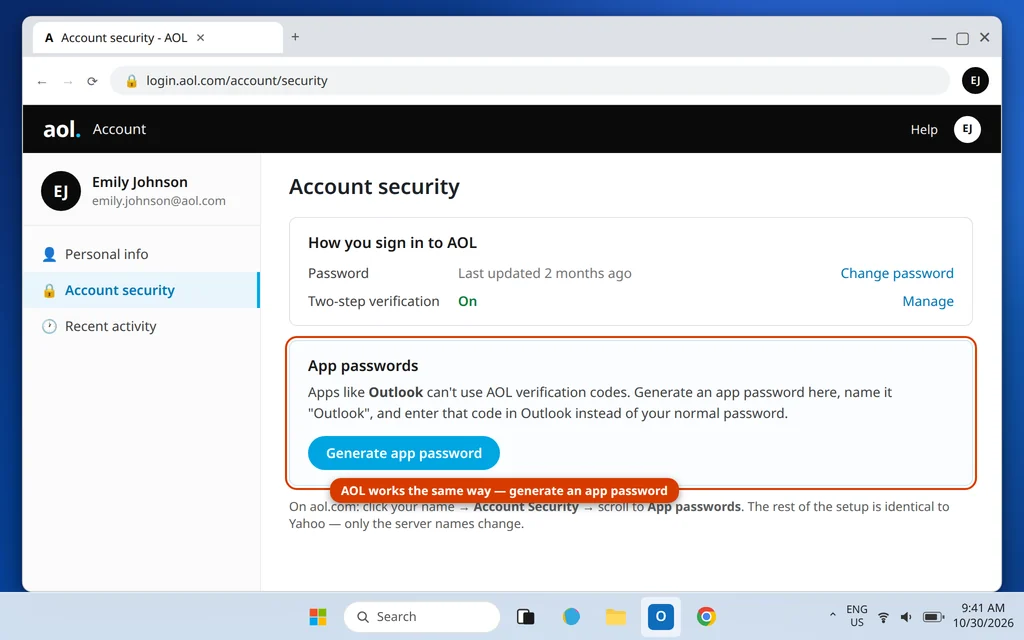Open the AOL header EJ account avatar

(x=967, y=129)
